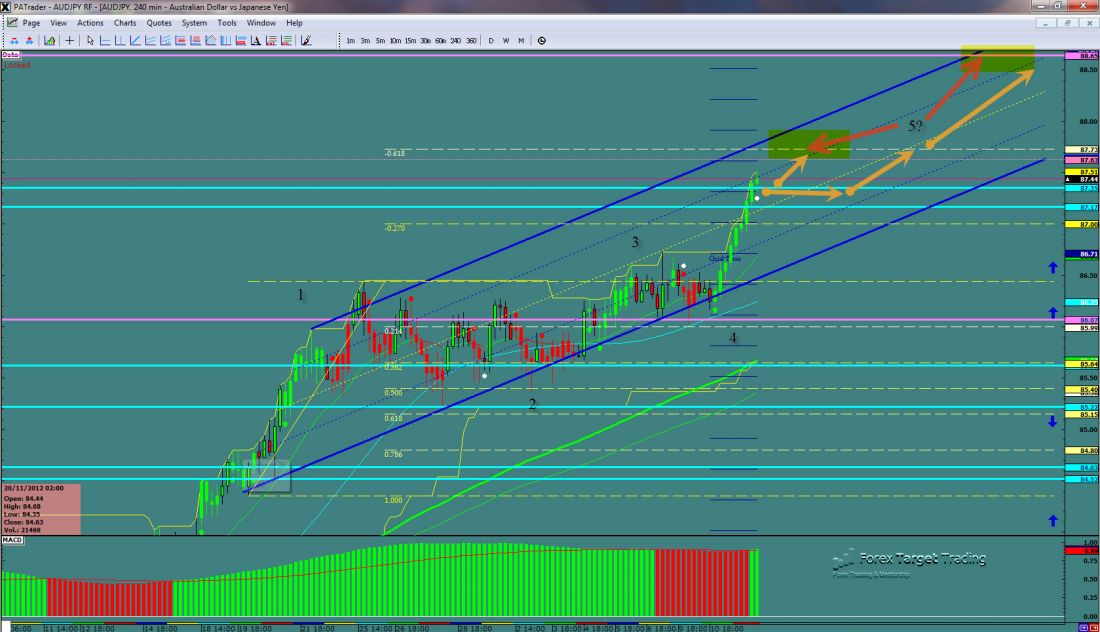Click the Window menu item

261,22
